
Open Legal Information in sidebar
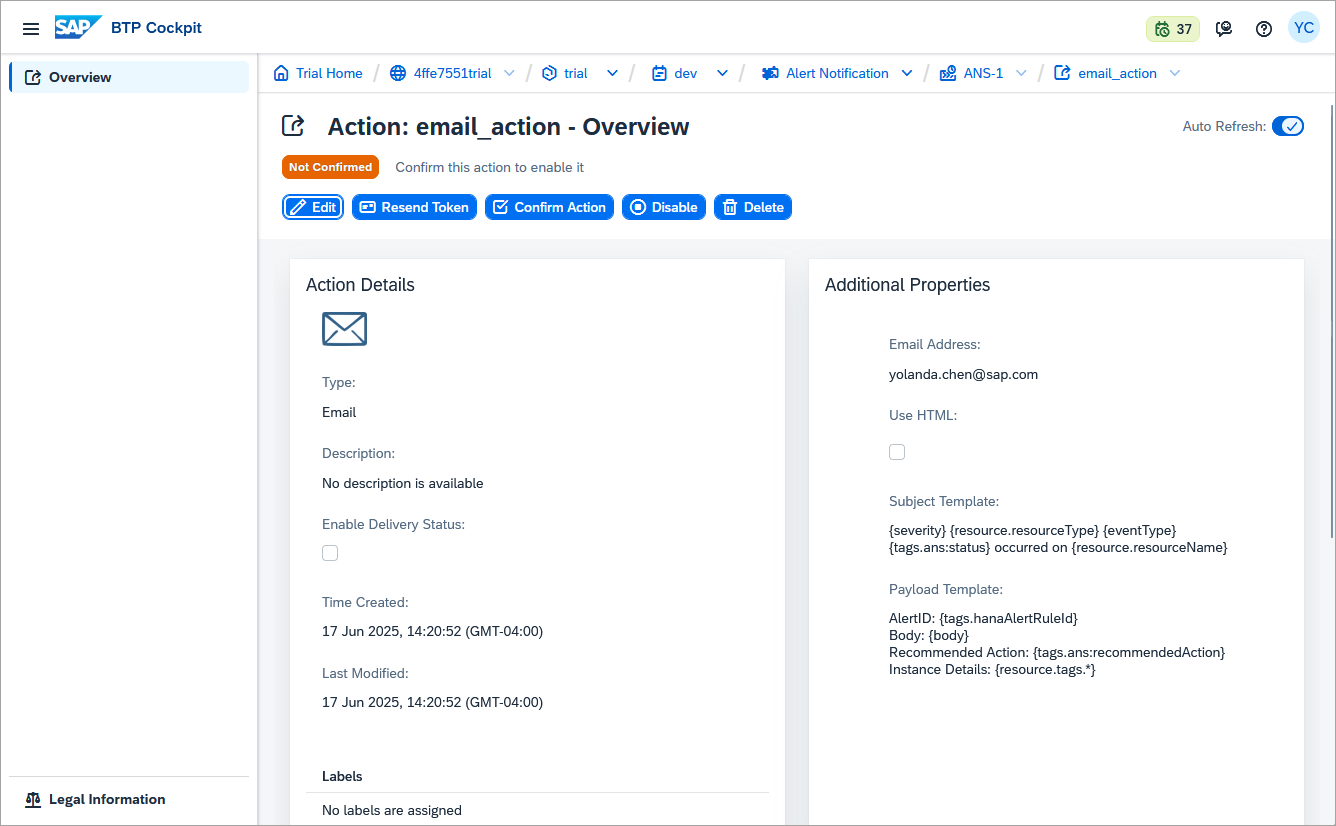pyautogui.click(x=129, y=799)
